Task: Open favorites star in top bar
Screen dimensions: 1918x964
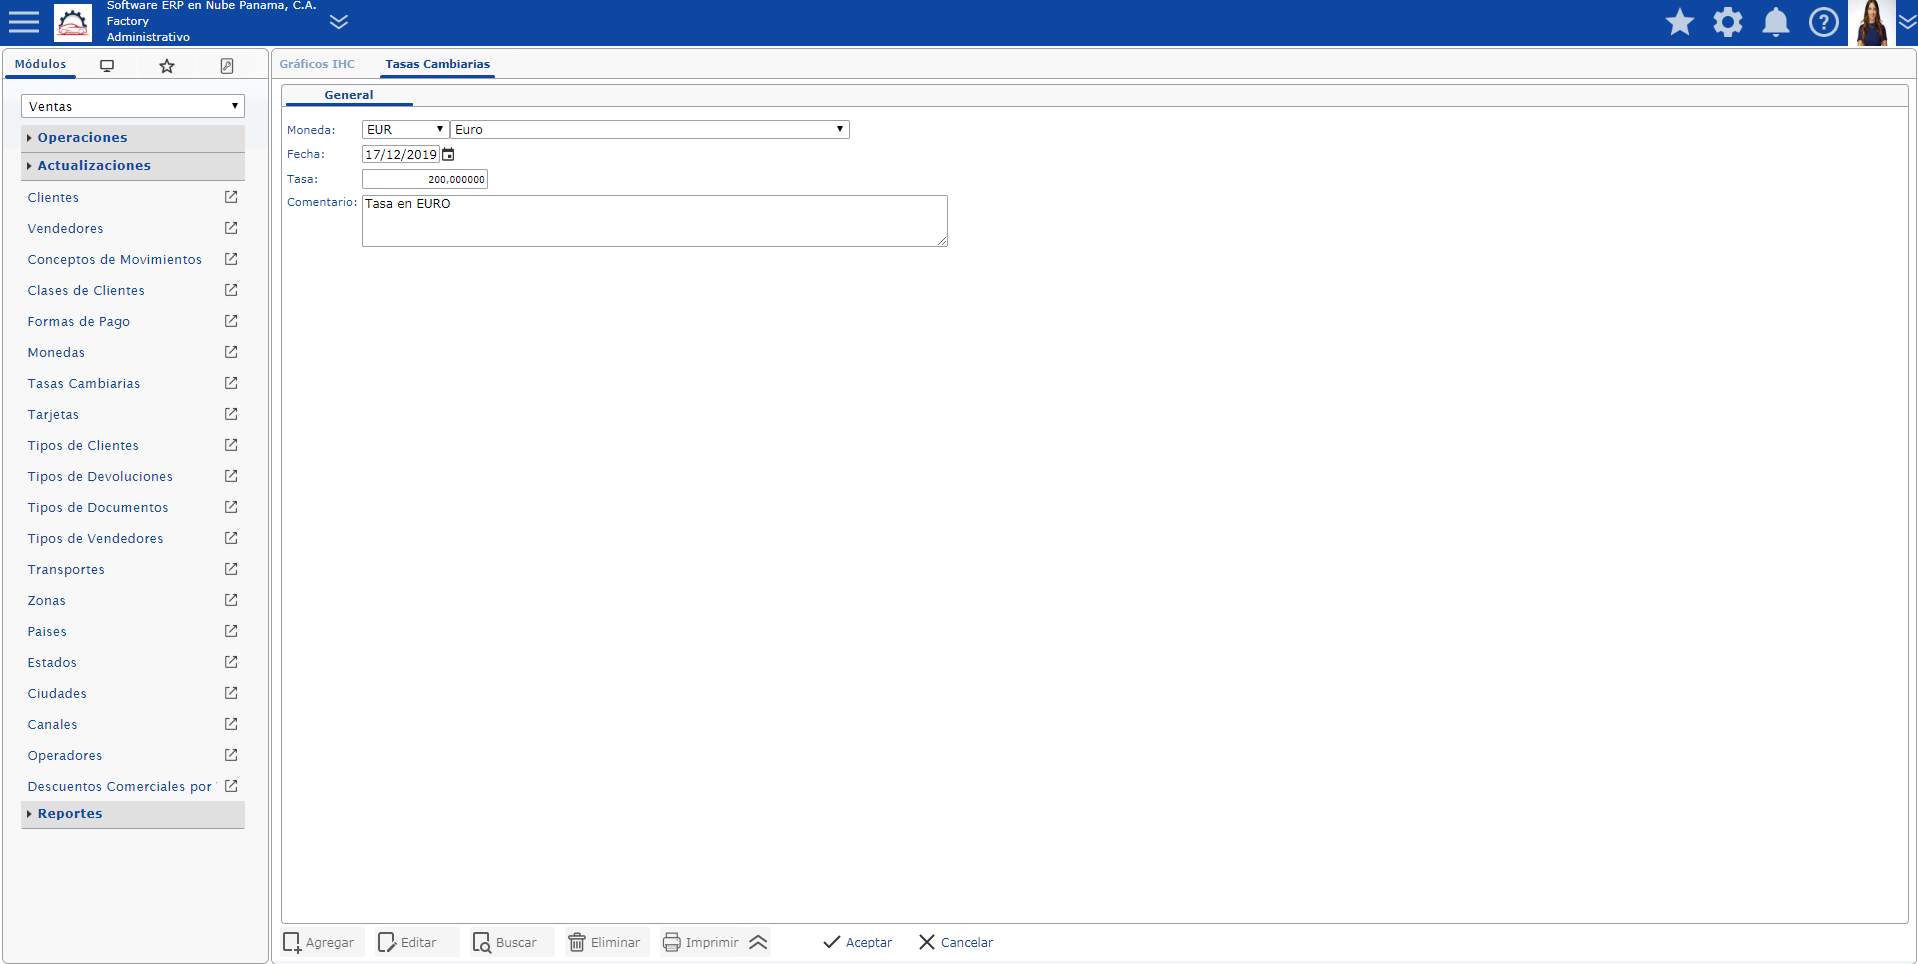Action: click(x=1680, y=22)
